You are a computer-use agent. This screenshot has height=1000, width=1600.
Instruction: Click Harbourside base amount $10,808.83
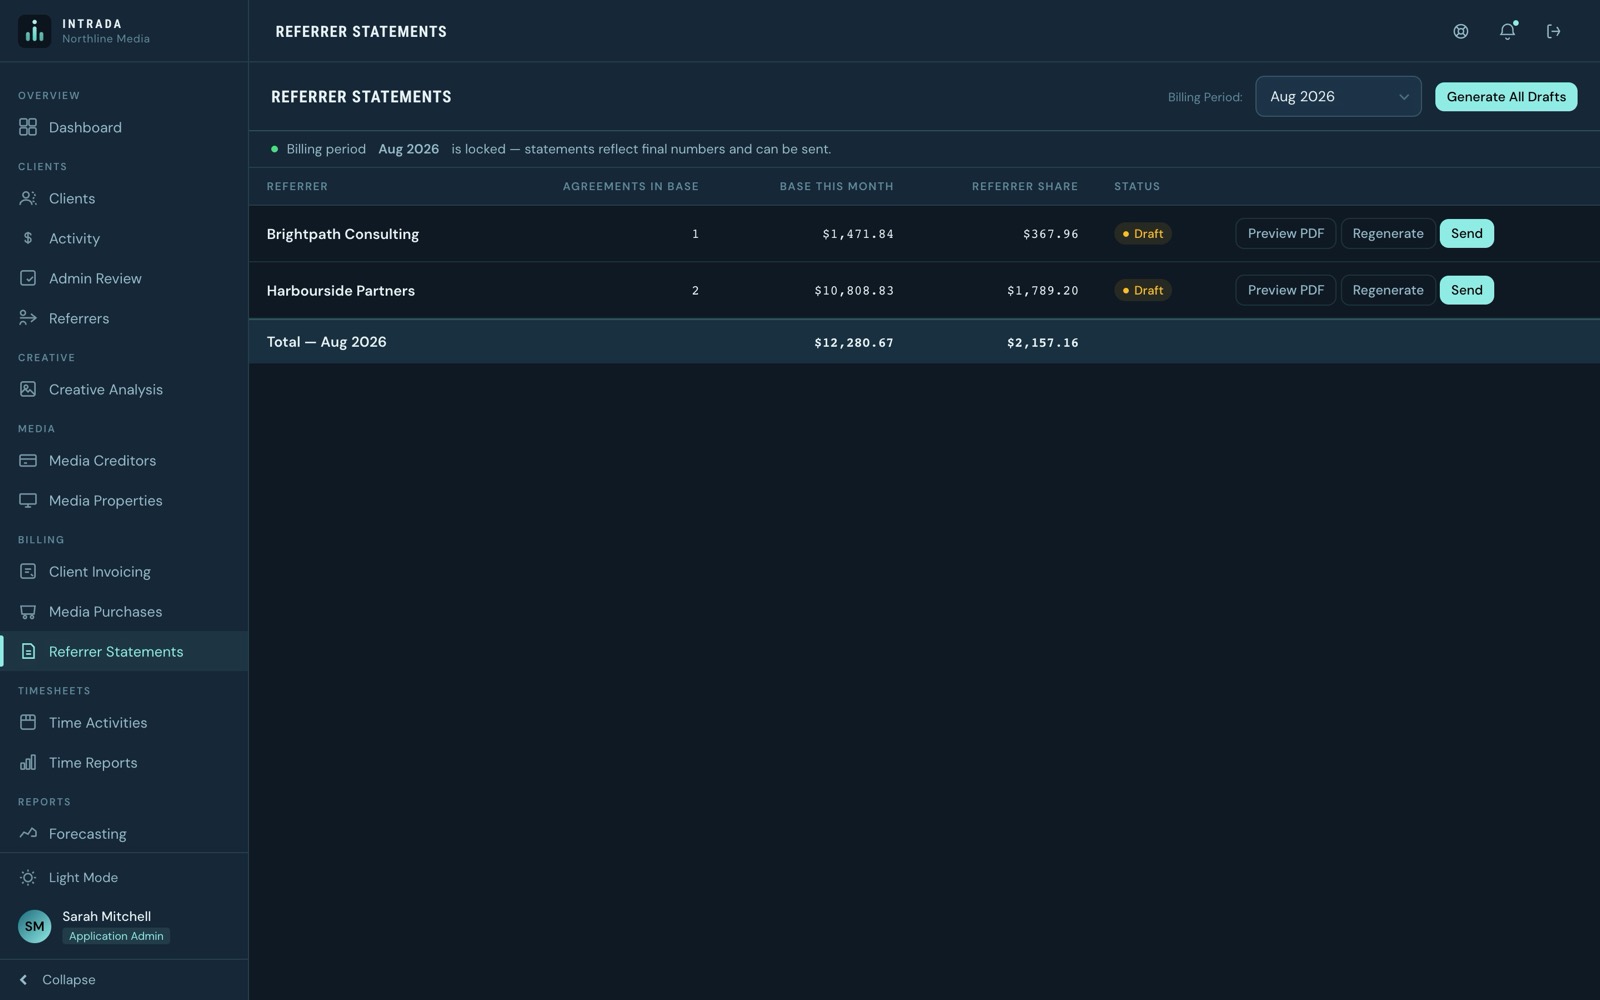(854, 290)
